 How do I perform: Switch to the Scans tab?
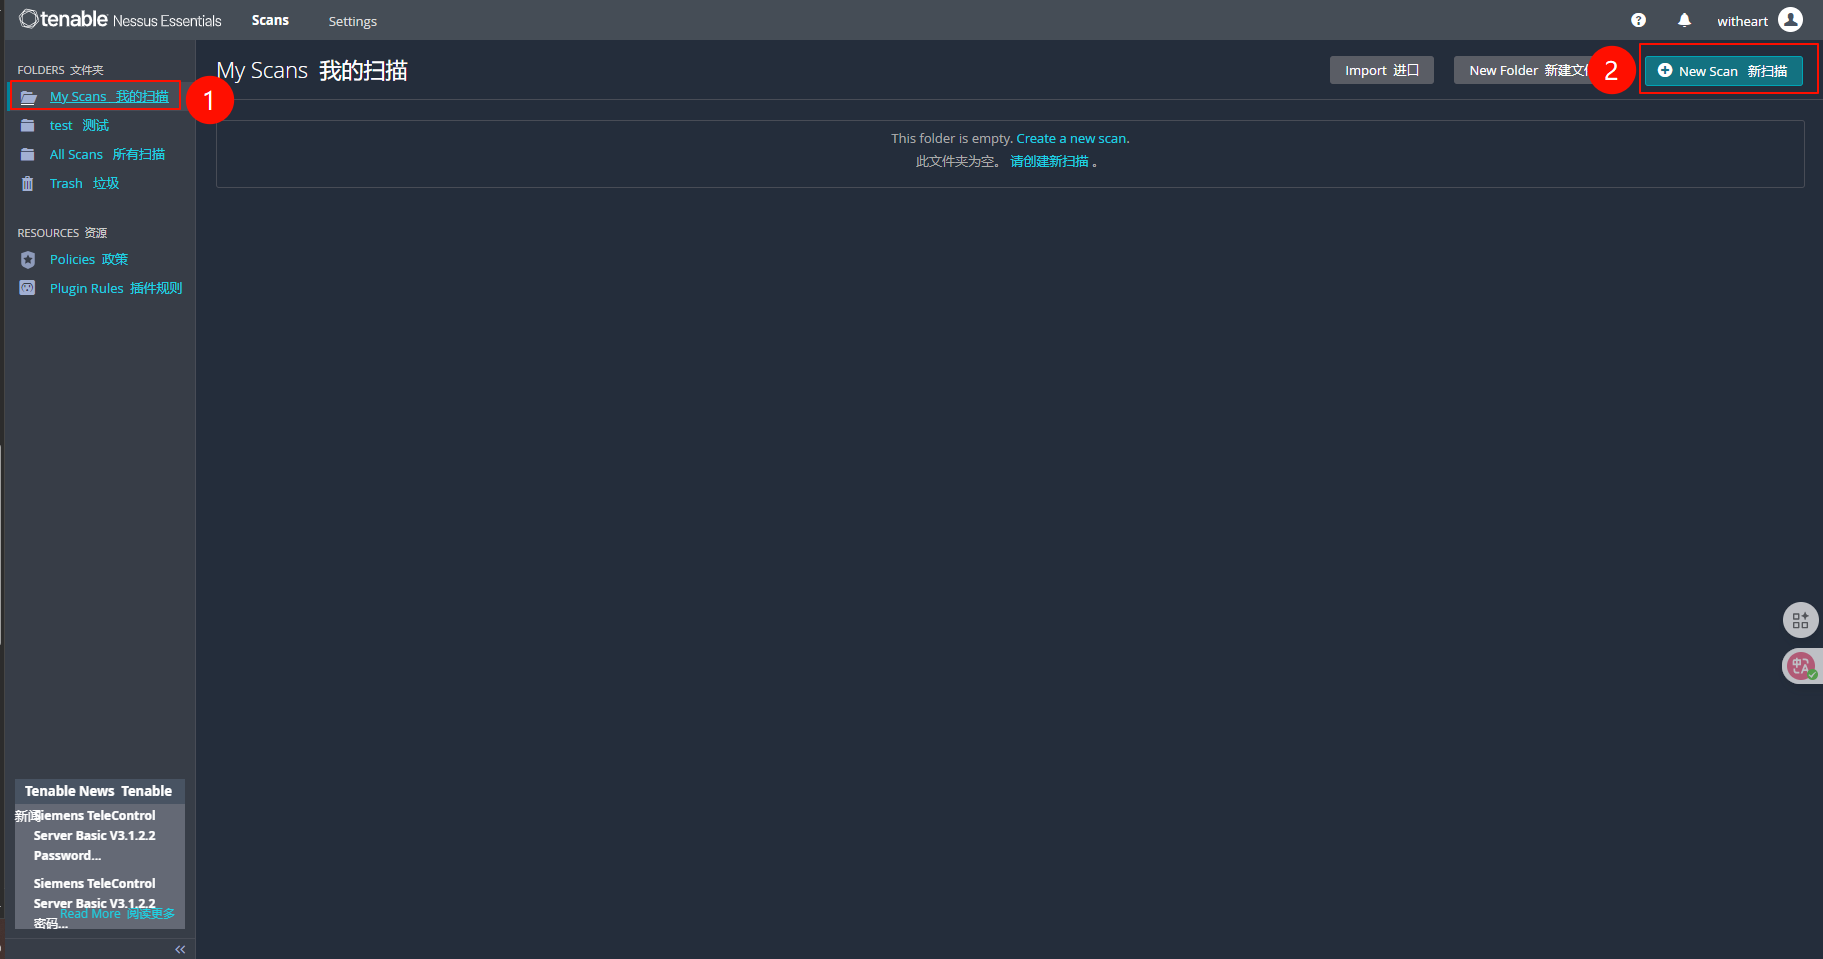[270, 20]
